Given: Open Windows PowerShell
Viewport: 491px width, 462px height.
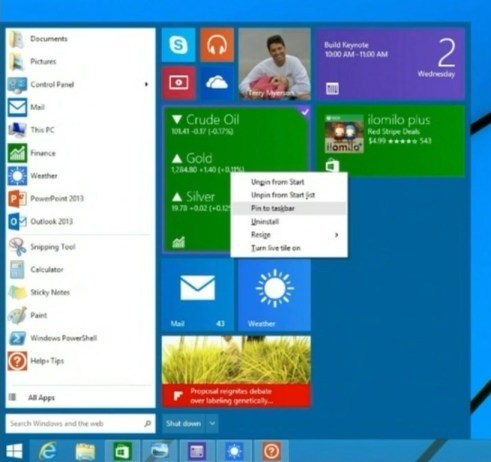Looking at the screenshot, I should (80, 338).
